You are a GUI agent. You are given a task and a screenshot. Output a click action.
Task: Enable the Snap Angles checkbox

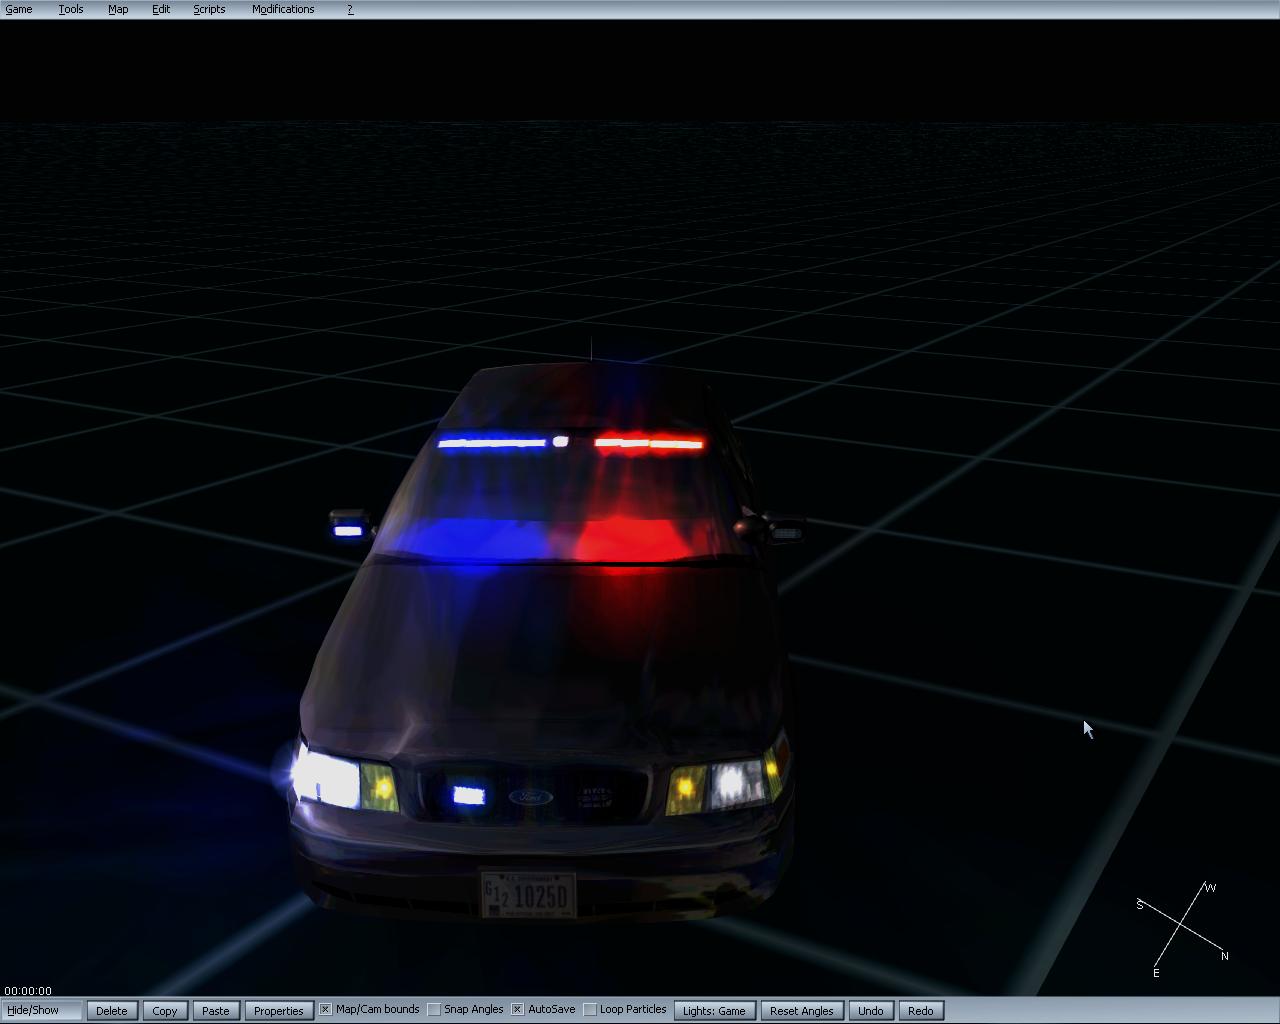coord(434,1010)
